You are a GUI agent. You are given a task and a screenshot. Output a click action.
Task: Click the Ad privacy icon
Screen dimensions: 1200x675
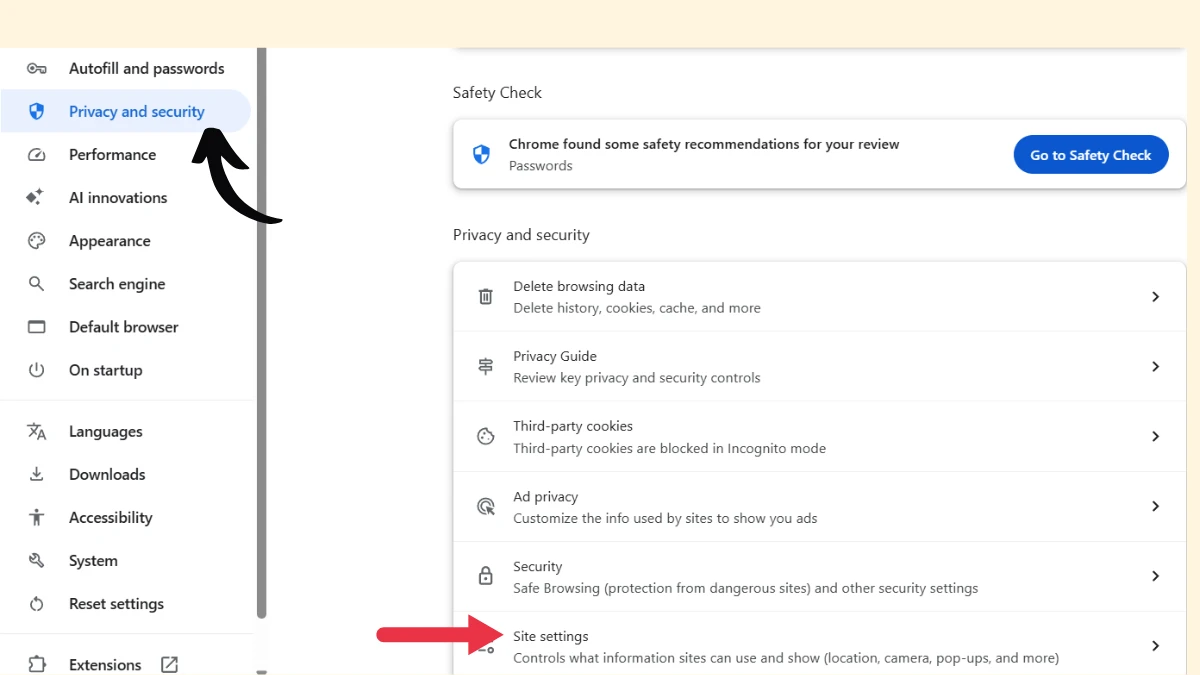coord(485,506)
